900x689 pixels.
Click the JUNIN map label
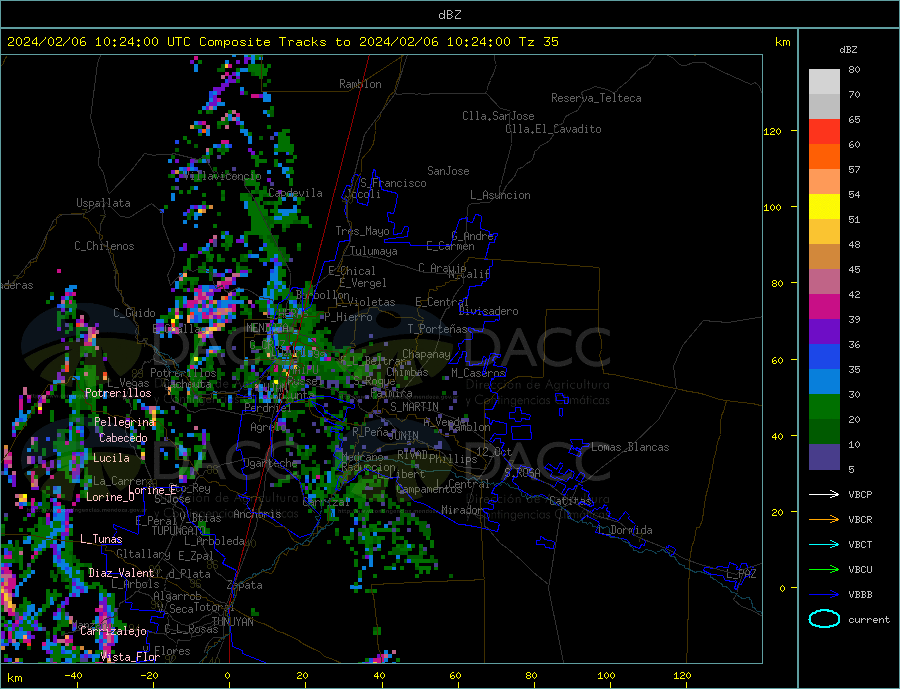(x=403, y=436)
